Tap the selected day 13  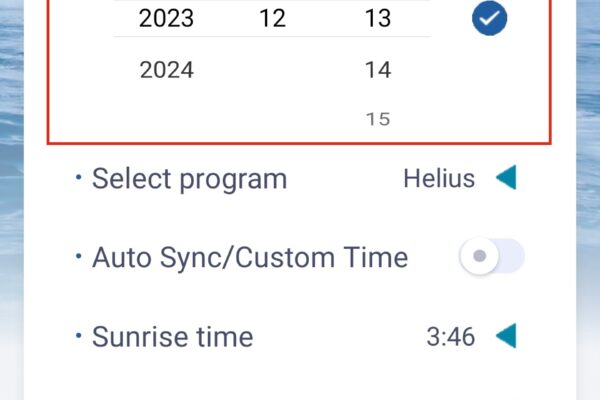click(378, 18)
